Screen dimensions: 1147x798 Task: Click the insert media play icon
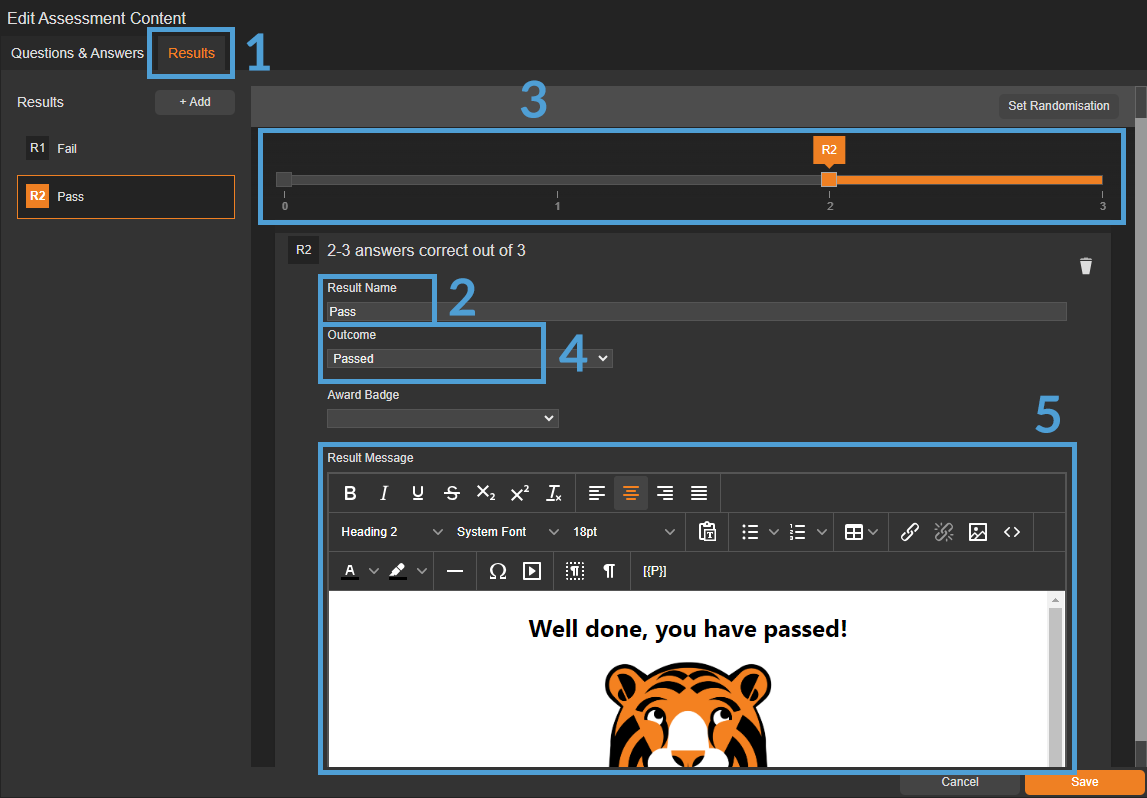point(532,571)
